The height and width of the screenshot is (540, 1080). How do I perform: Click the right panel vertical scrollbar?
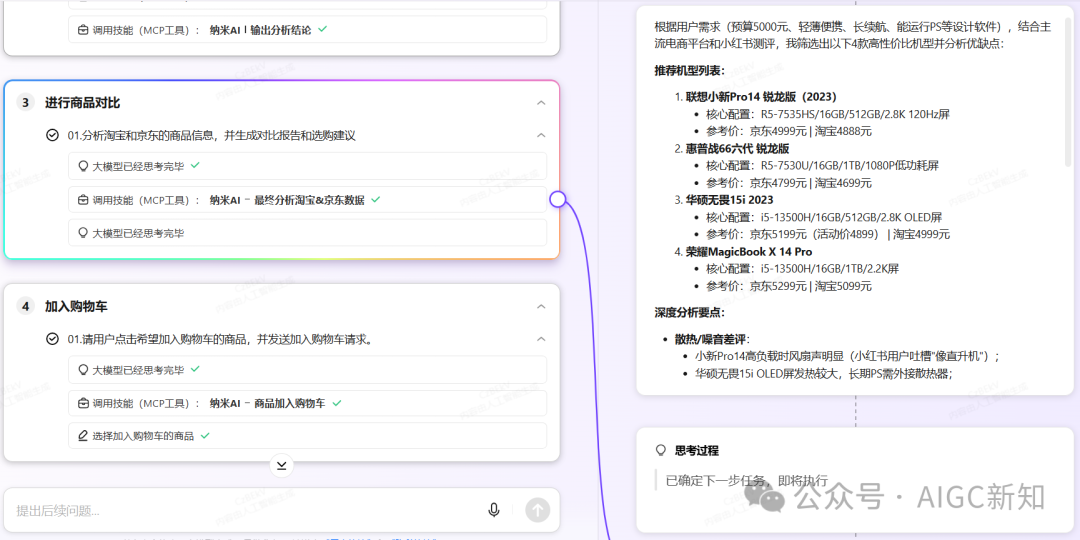point(1068,90)
